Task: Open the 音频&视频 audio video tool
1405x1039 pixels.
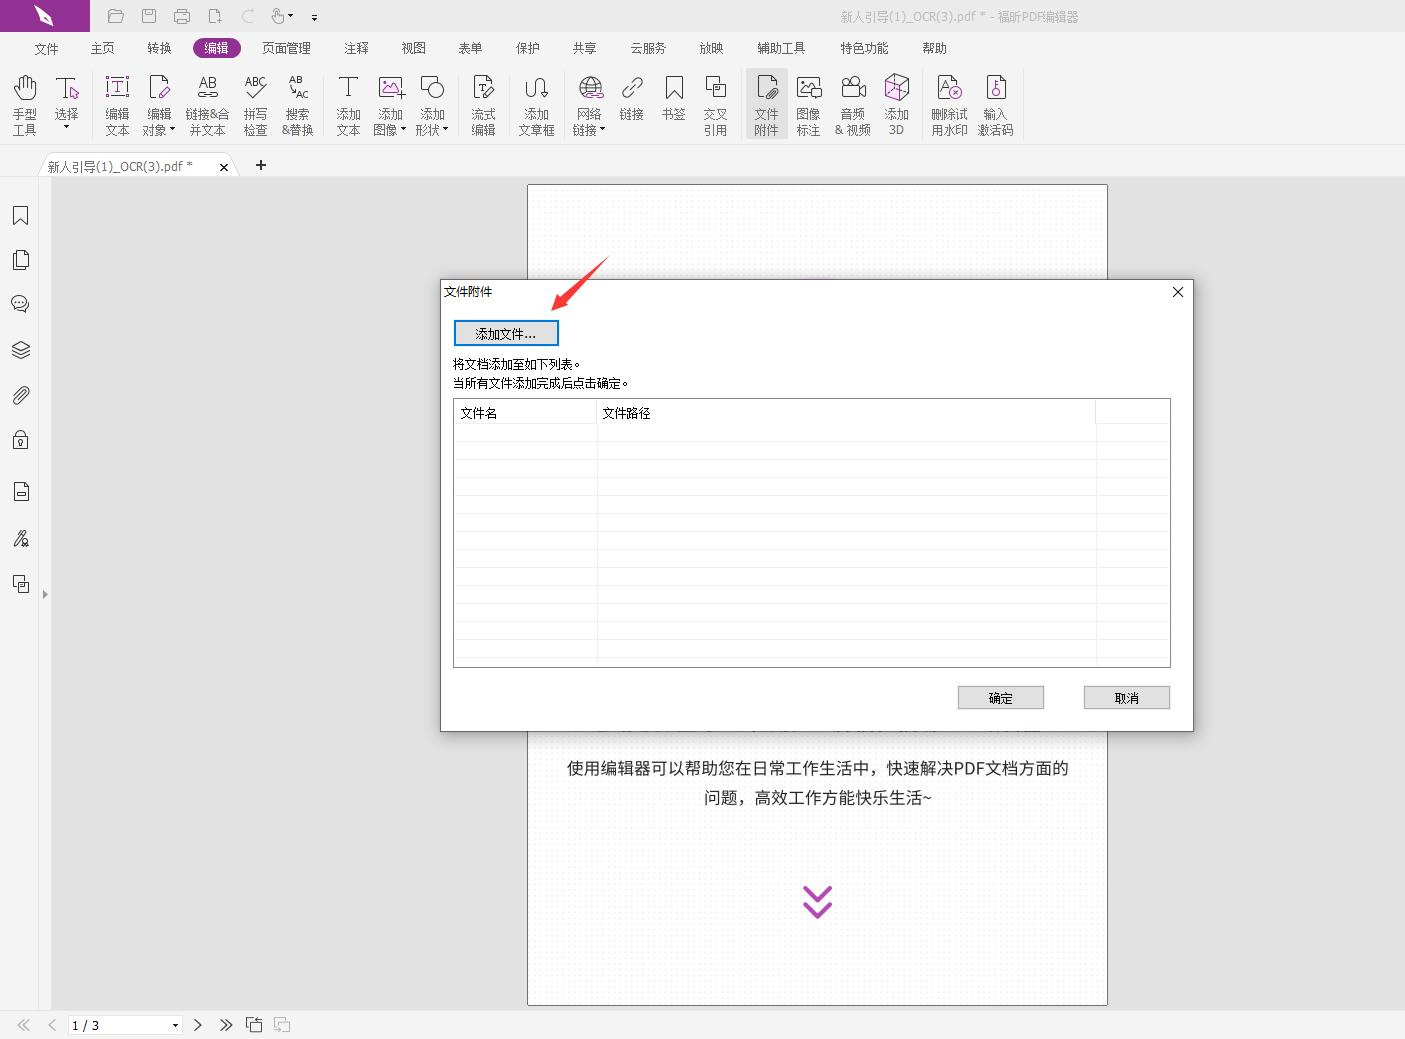Action: tap(853, 100)
